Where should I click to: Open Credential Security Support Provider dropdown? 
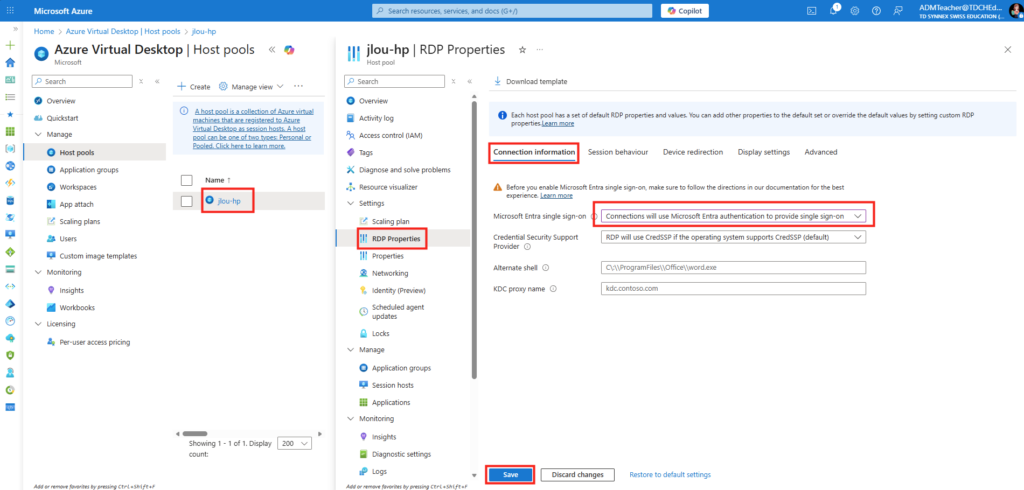tap(733, 237)
